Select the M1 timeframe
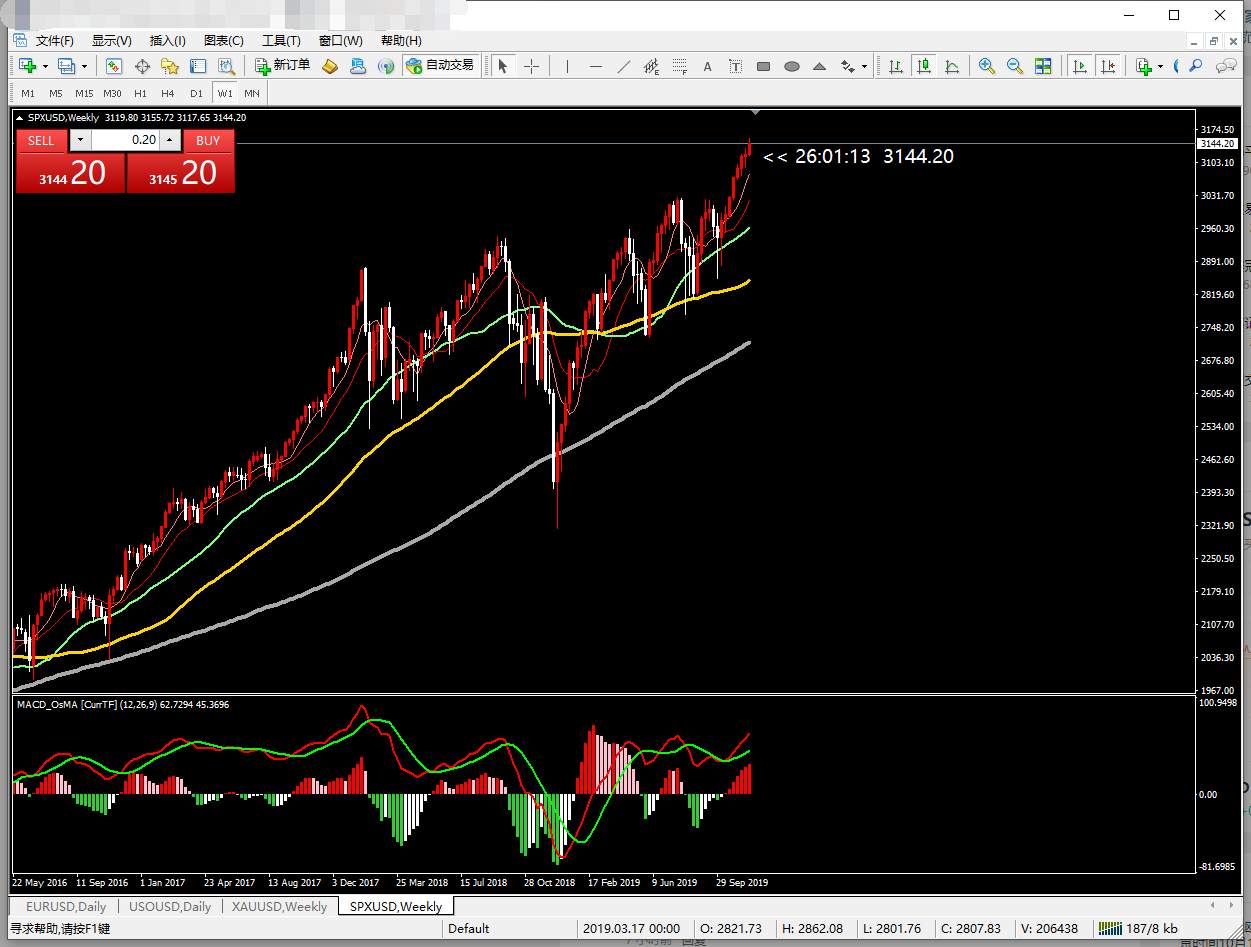Image resolution: width=1251 pixels, height=947 pixels. coord(28,93)
